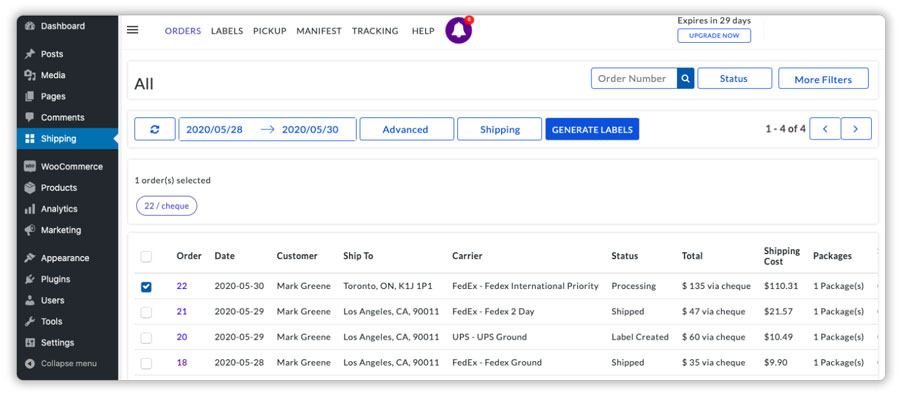900x395 pixels.
Task: Open Tools in the sidebar
Action: click(x=67, y=322)
